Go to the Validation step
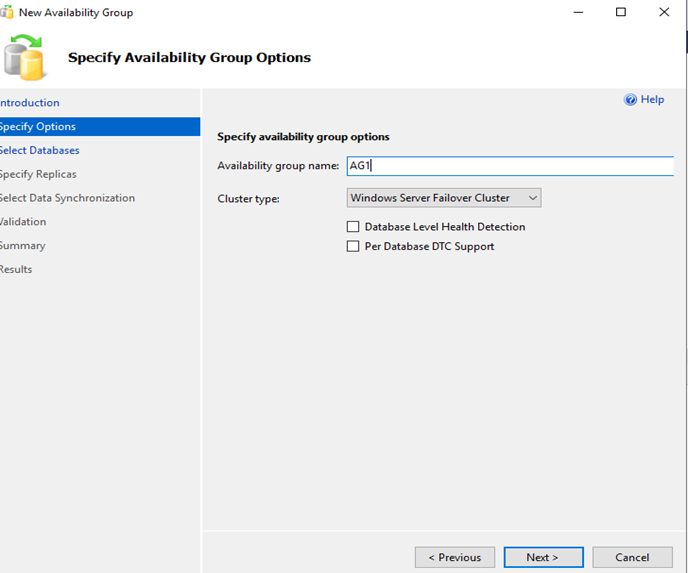Image resolution: width=688 pixels, height=573 pixels. click(x=23, y=222)
